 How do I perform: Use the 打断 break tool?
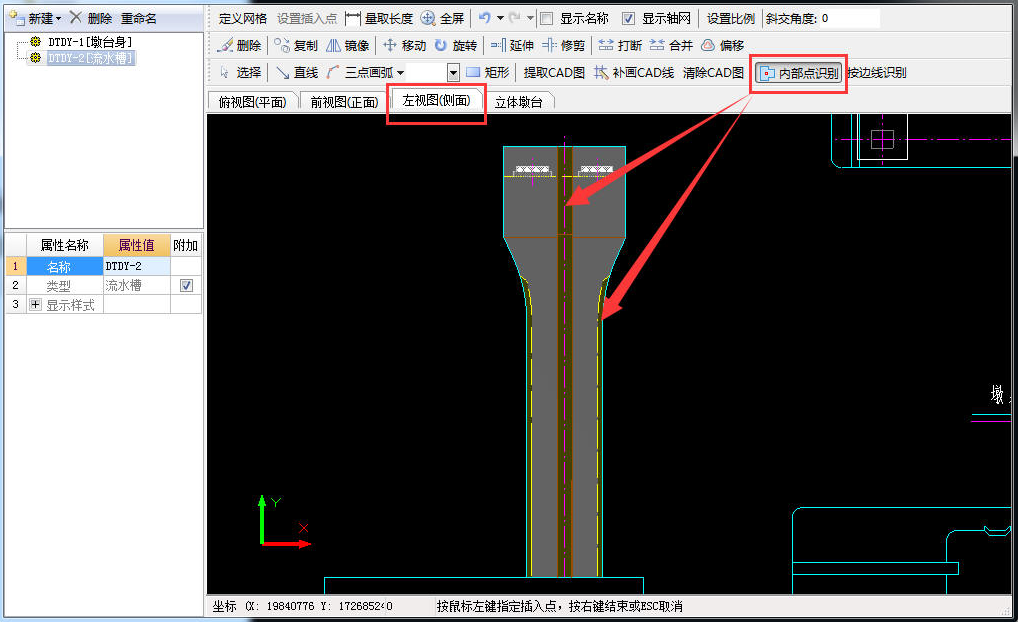619,46
